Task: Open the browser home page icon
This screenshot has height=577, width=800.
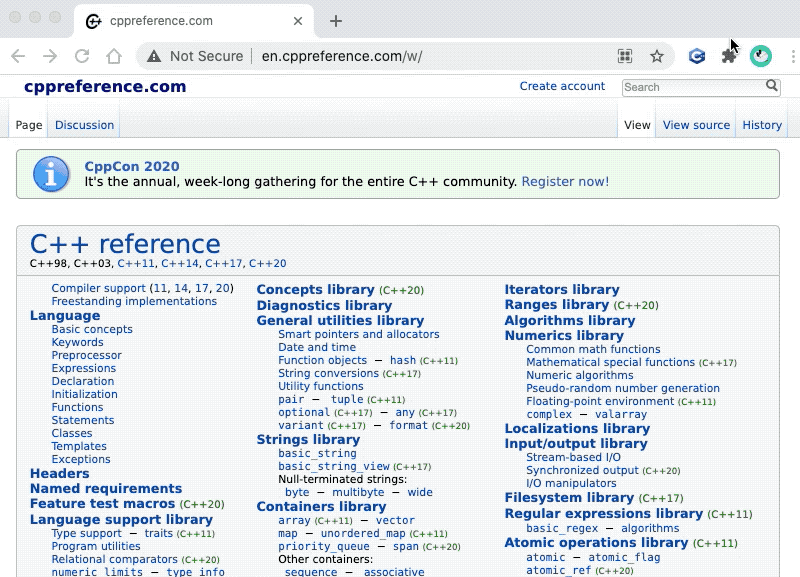Action: coord(114,56)
